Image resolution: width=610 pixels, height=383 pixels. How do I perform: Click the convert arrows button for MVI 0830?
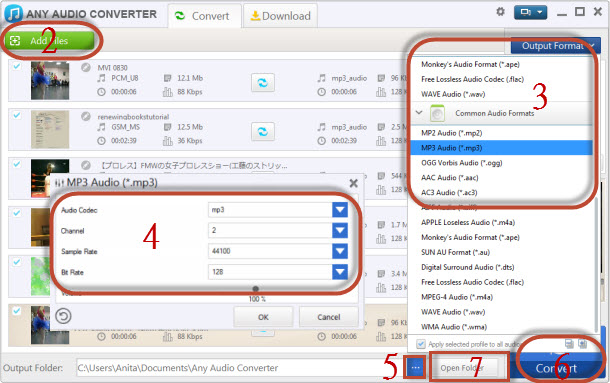(x=263, y=83)
